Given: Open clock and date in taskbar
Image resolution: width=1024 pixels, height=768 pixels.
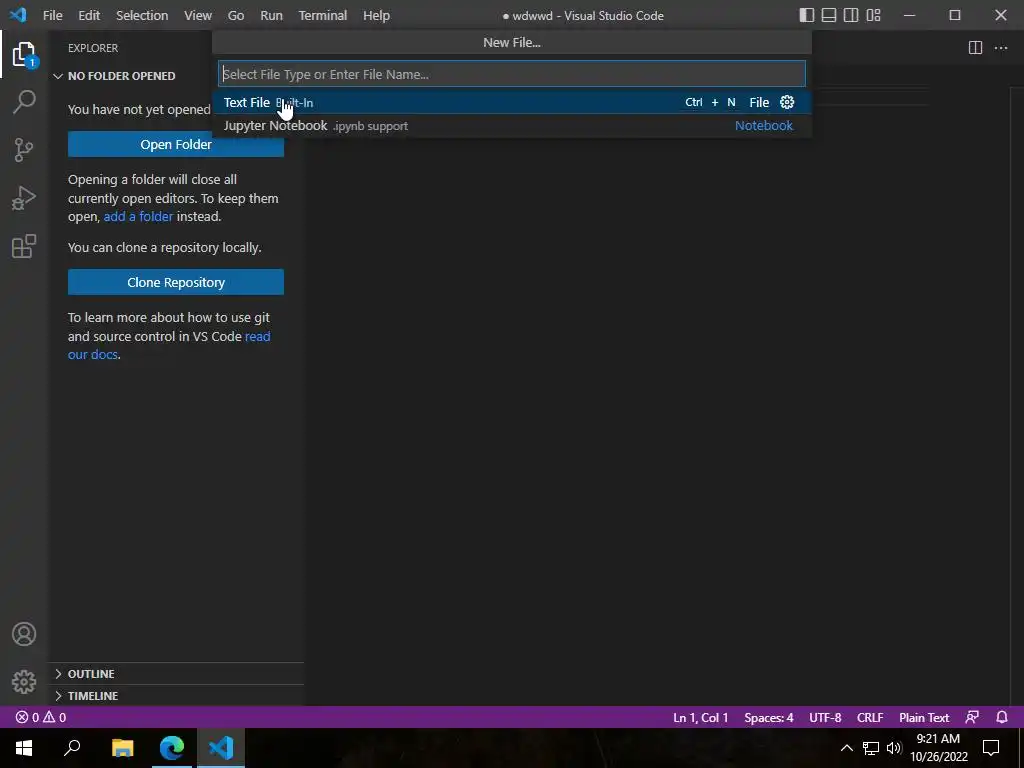Looking at the screenshot, I should [938, 748].
